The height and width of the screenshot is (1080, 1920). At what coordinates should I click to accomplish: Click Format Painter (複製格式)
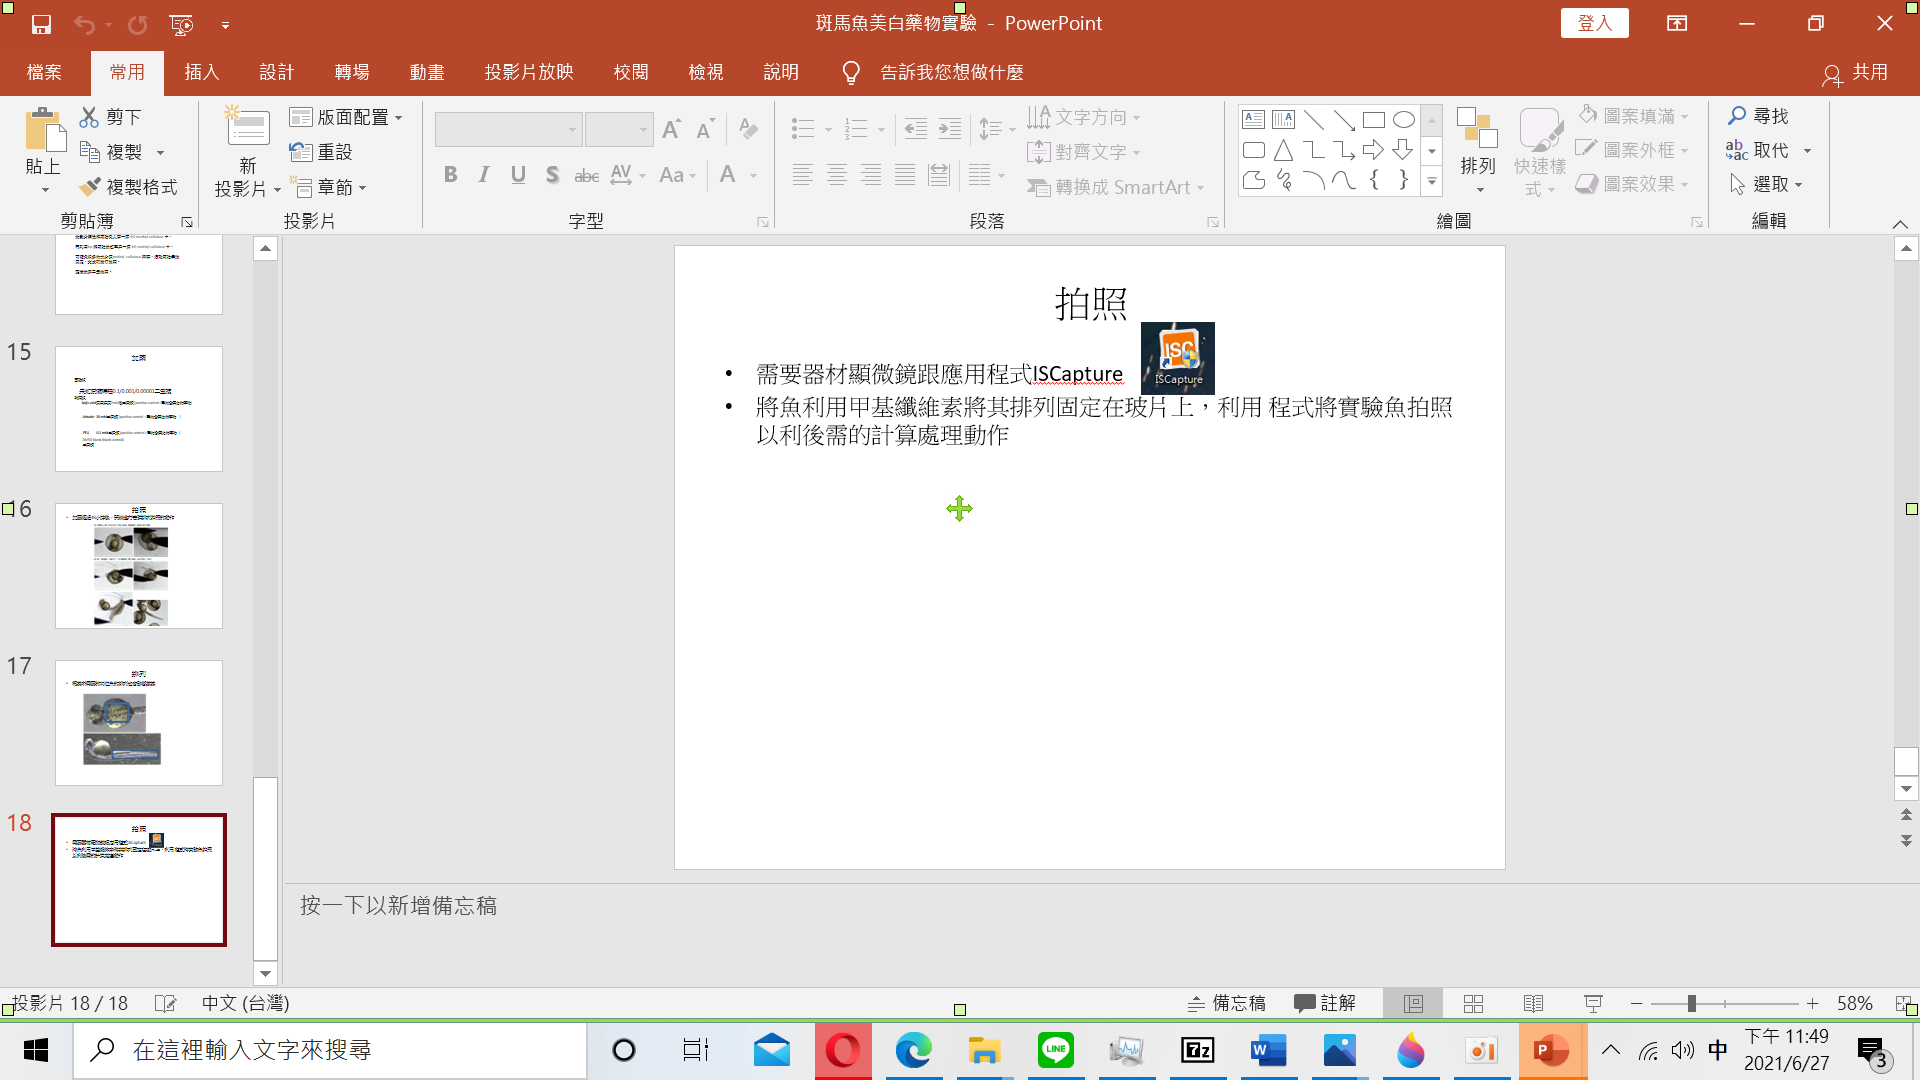(x=128, y=187)
